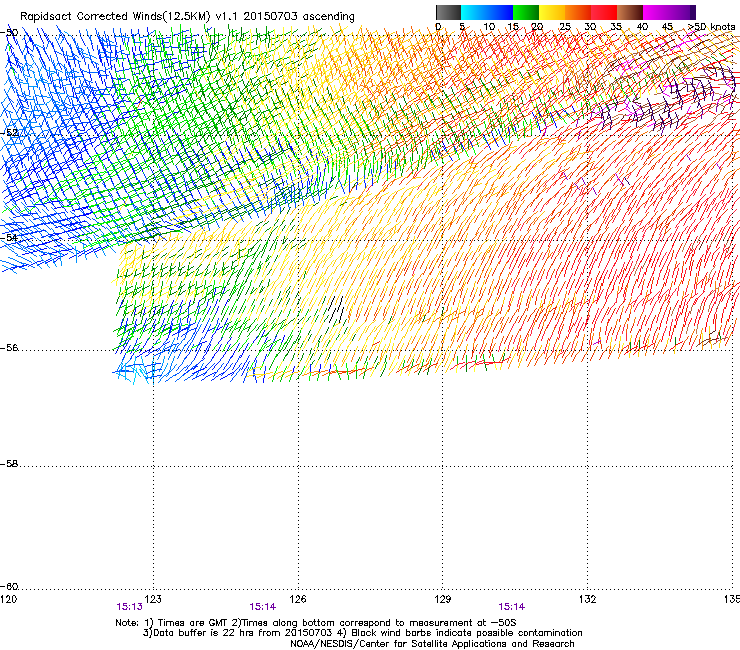Image resolution: width=740 pixels, height=650 pixels.
Task: Click the orange 25-30 knots legend swatch
Action: point(578,12)
